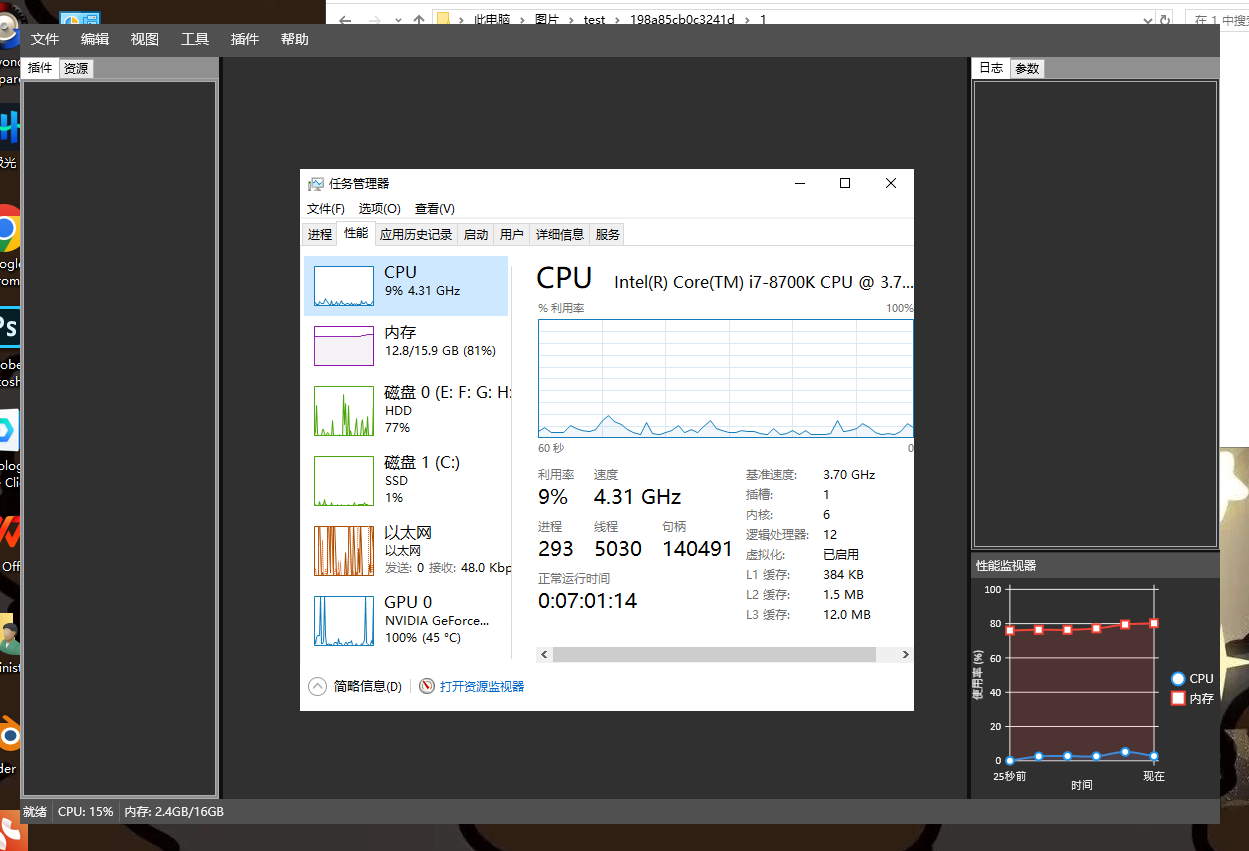
Task: Open the Blender desktop icon
Action: pos(8,737)
